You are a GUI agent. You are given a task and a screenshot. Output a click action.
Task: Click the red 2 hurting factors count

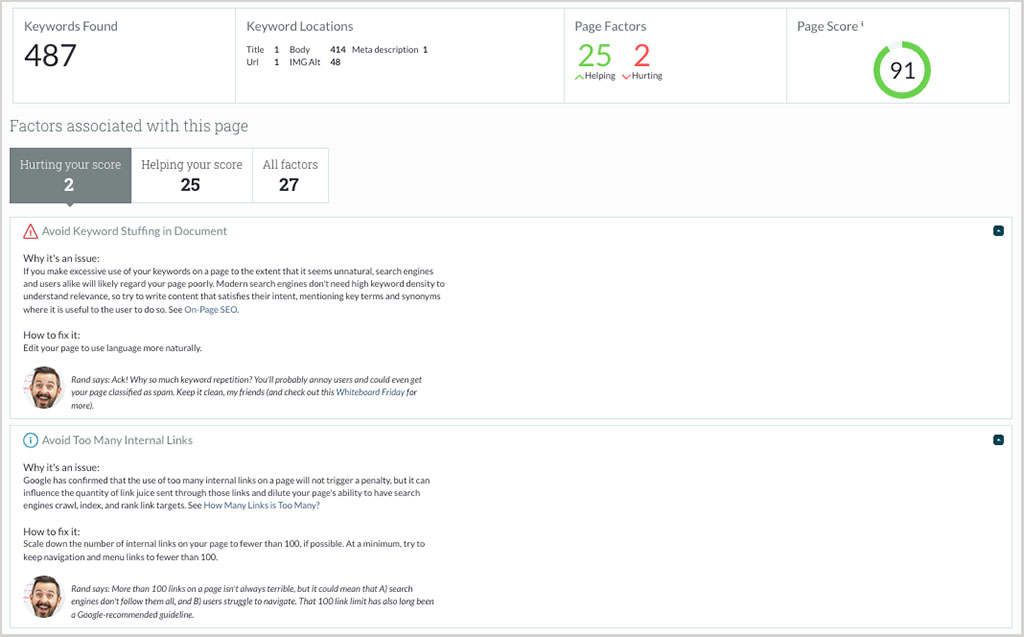(642, 56)
